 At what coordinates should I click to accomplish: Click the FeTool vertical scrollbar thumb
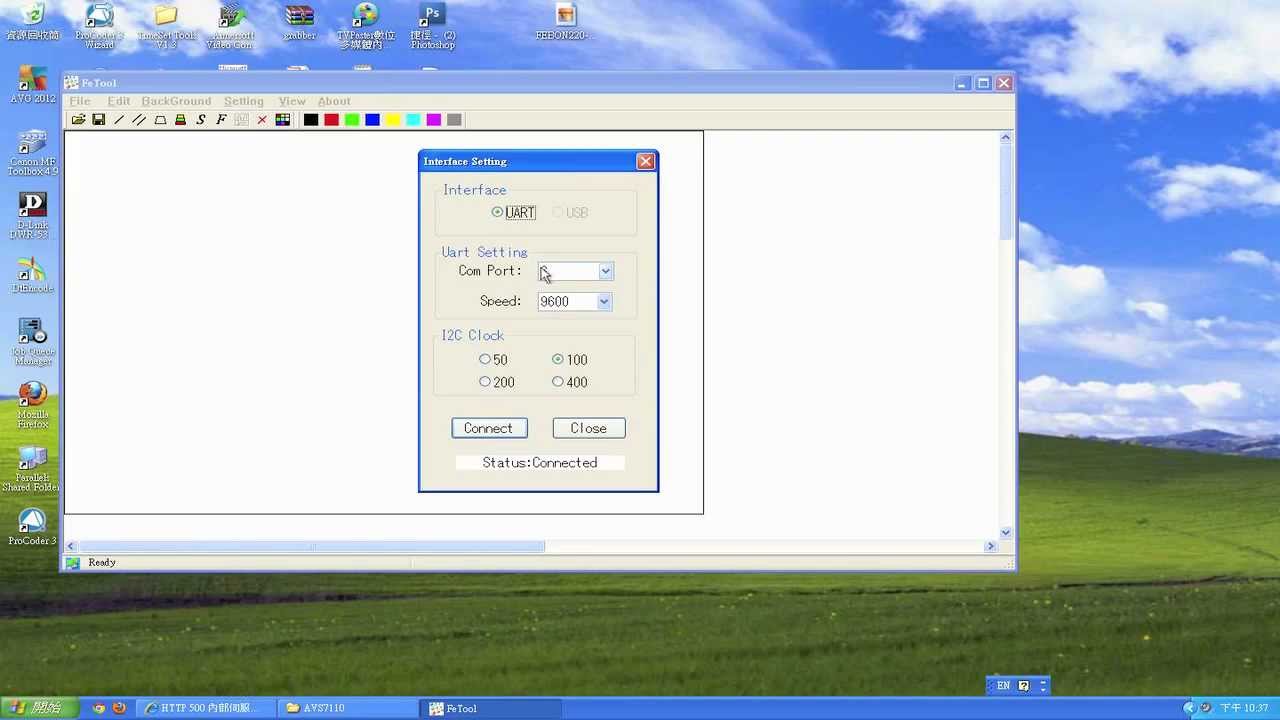1006,193
